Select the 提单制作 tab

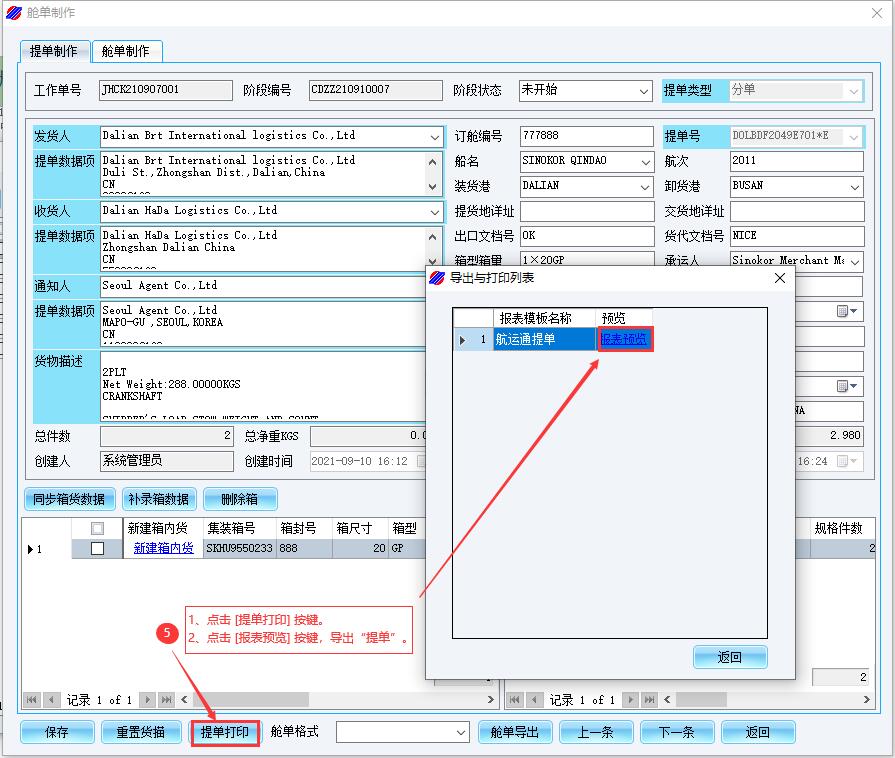[54, 51]
